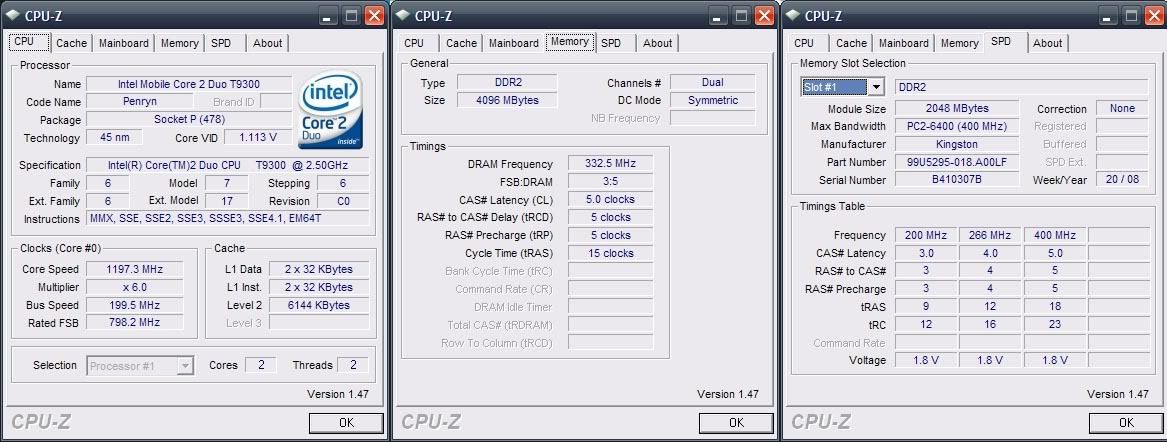Click the DC Mode value 'Symmetric'

pyautogui.click(x=712, y=100)
